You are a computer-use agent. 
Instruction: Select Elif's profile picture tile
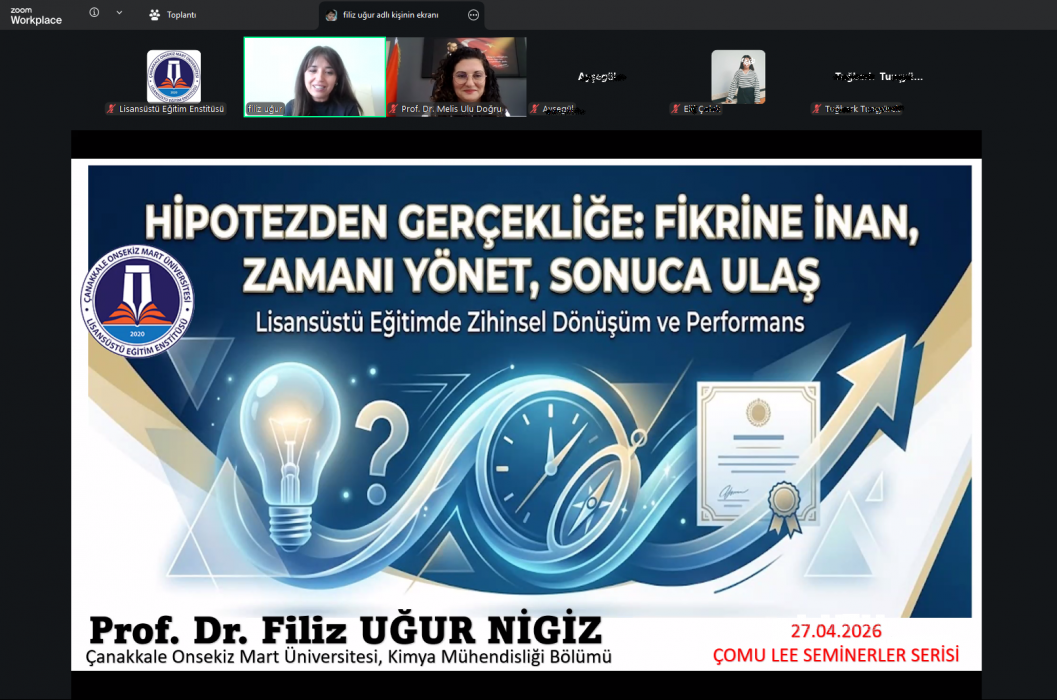click(x=738, y=76)
